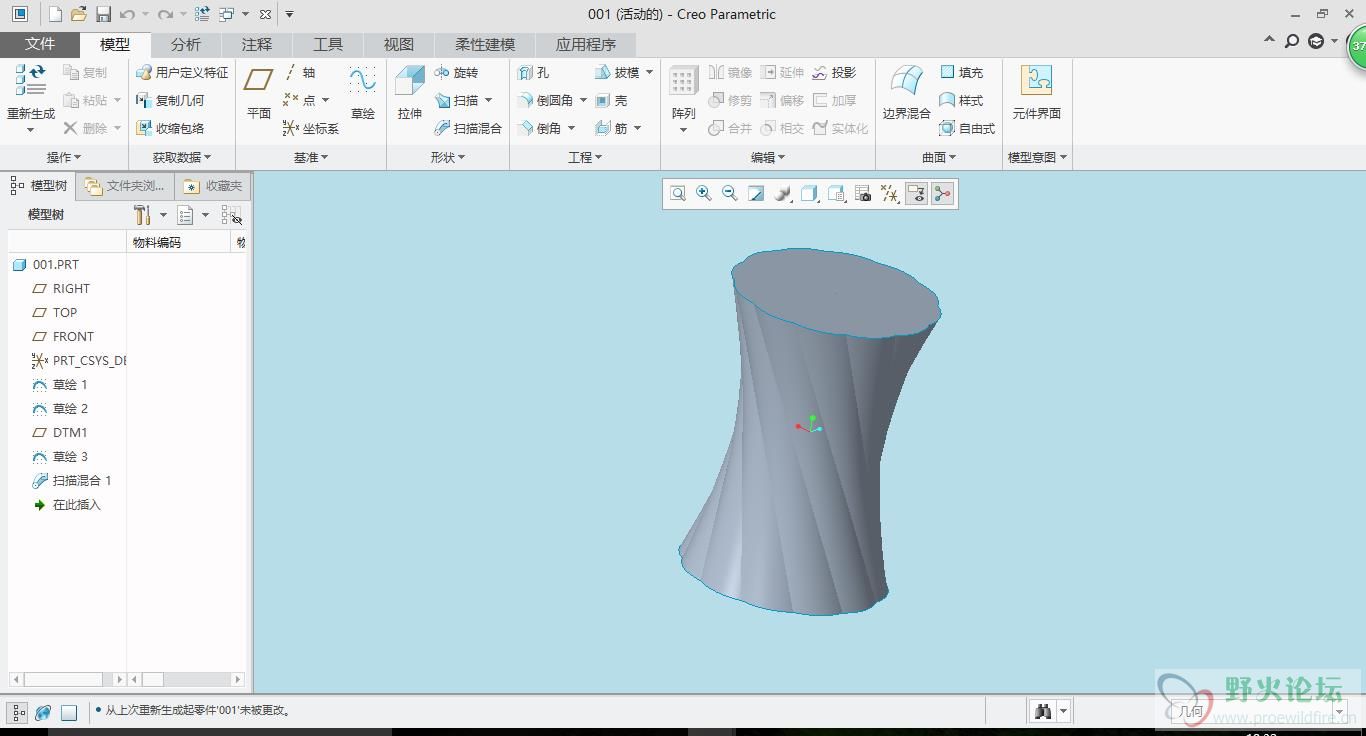Click the save icon in quick access toolbar
The width and height of the screenshot is (1366, 736).
point(103,14)
